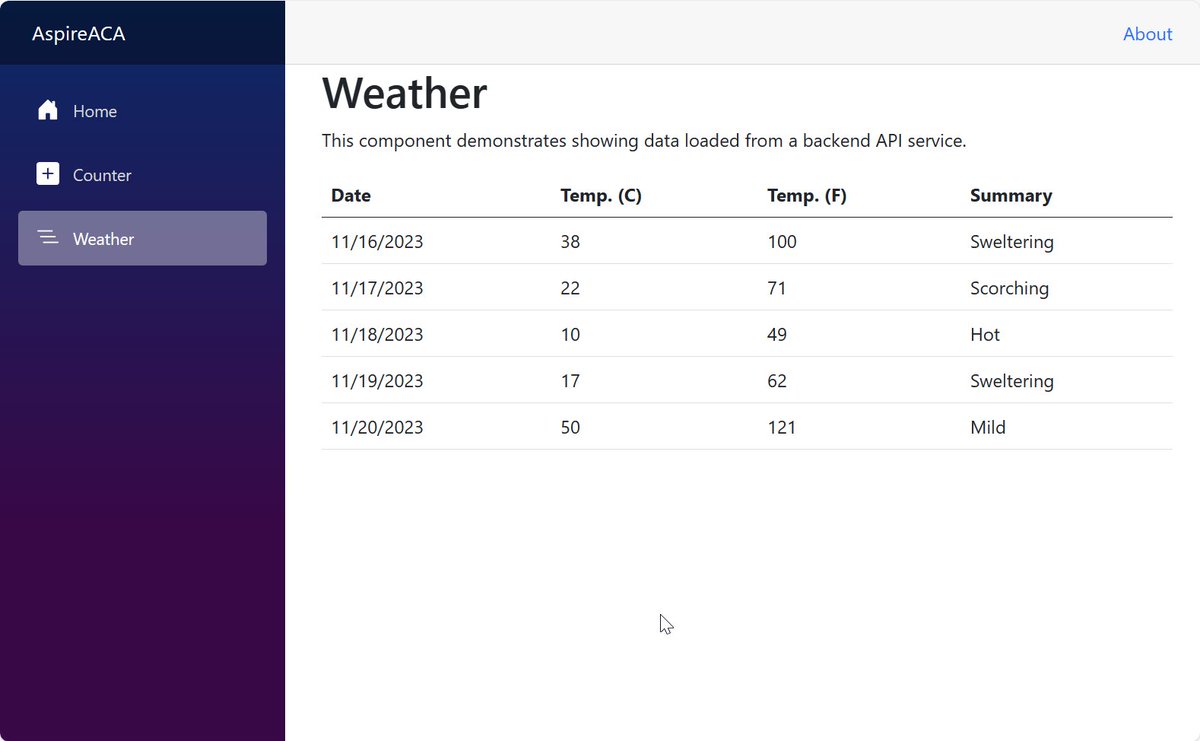Select the row dated 11/16/2023
The width and height of the screenshot is (1200, 741).
[x=377, y=241]
